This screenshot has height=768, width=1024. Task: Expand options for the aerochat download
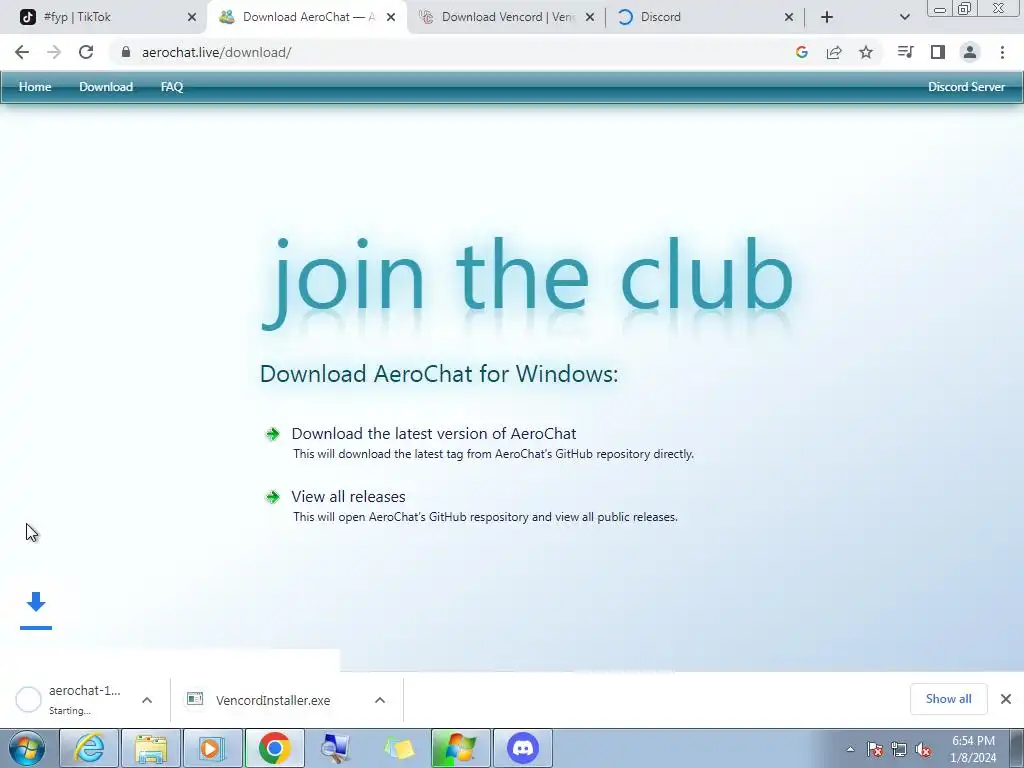(147, 700)
